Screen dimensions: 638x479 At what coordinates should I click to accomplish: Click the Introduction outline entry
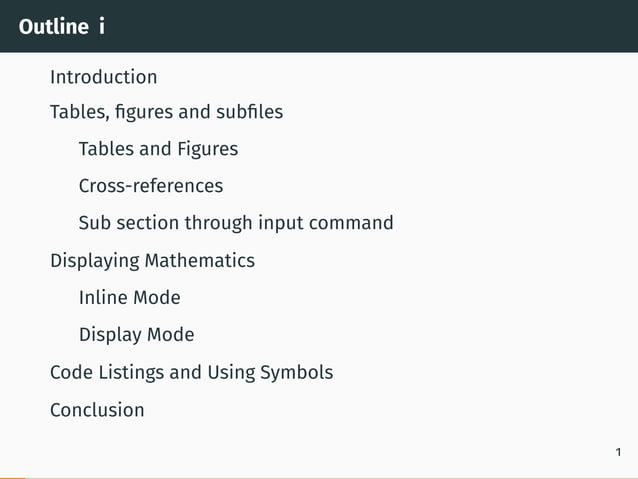(x=103, y=77)
